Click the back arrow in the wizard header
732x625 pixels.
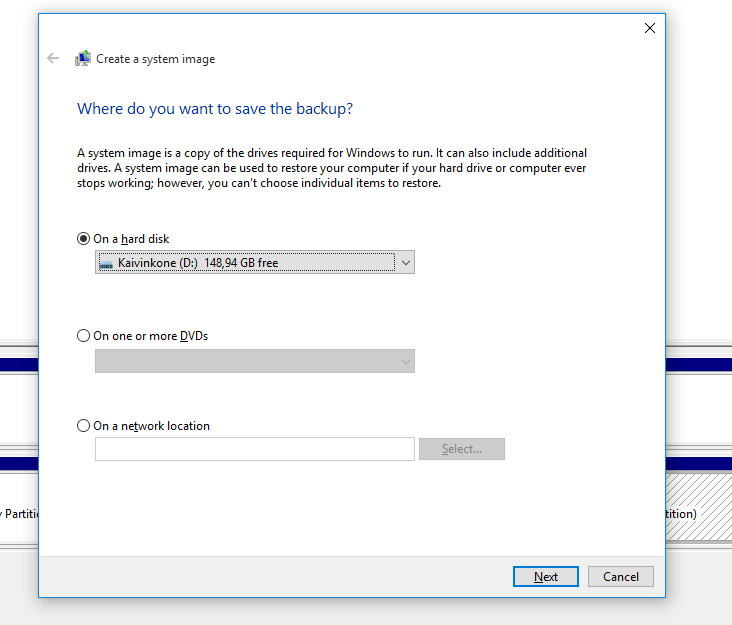point(53,58)
